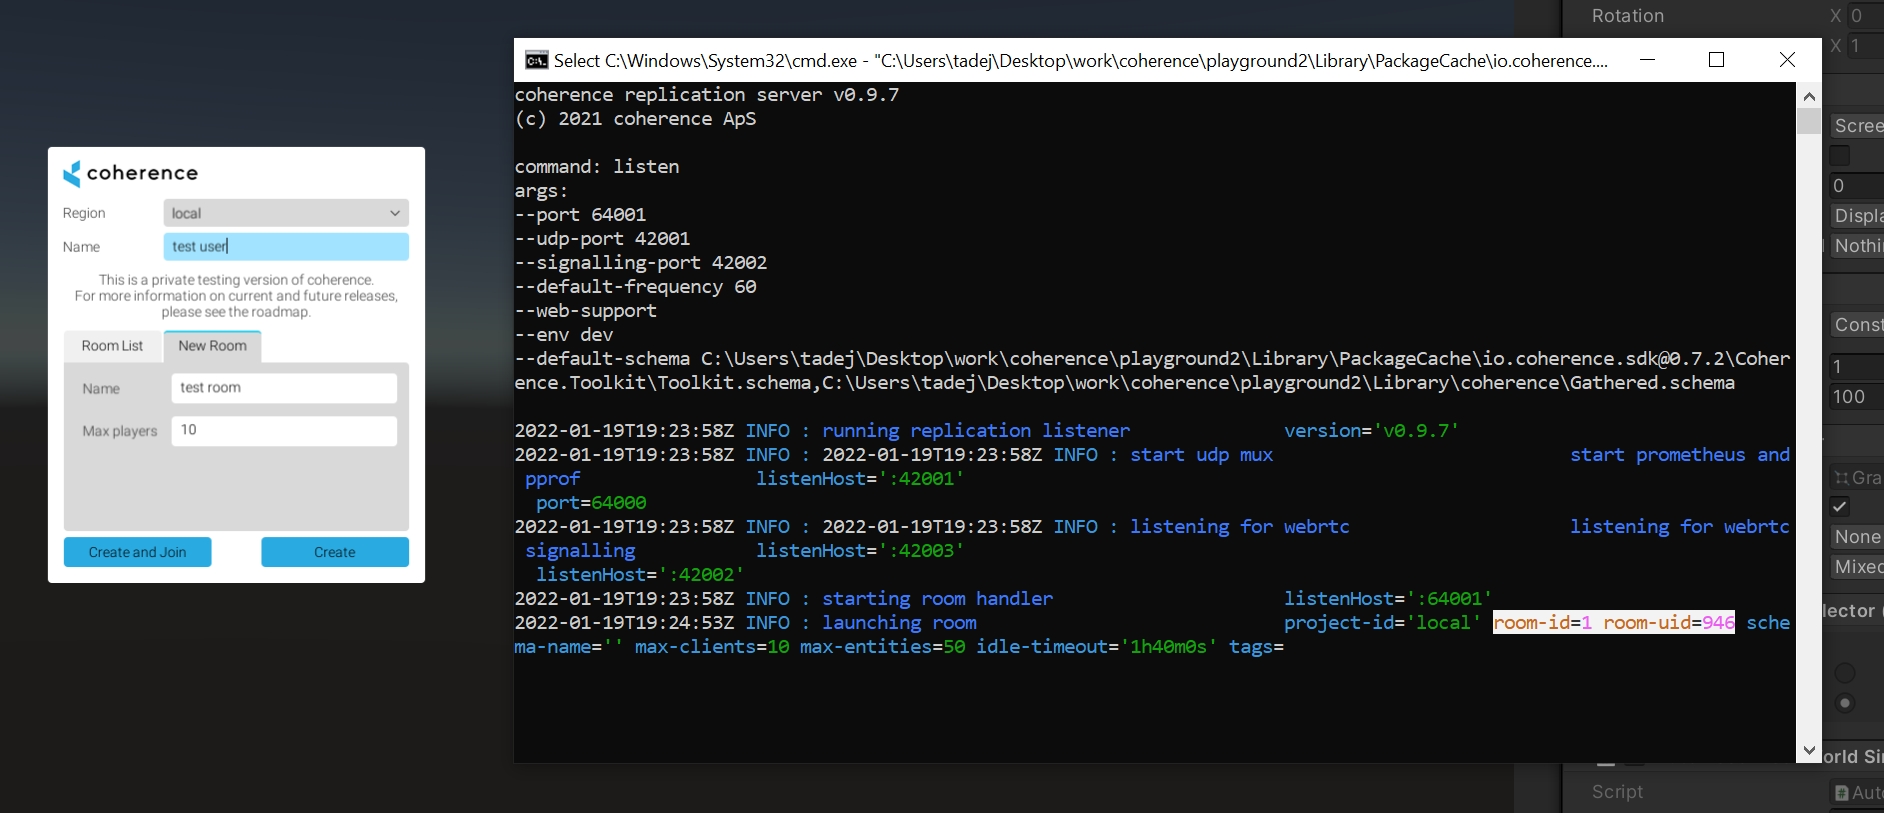This screenshot has width=1884, height=813.
Task: Click the console scrollbar up arrow
Action: tap(1809, 96)
